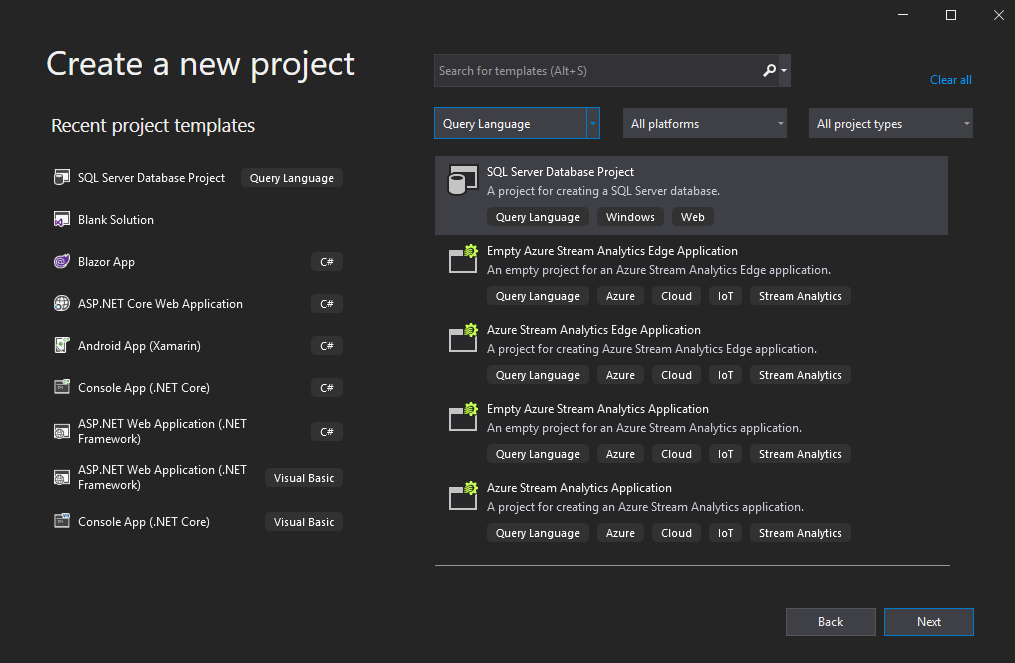
Task: Focus the Search for templates field
Action: tap(595, 71)
